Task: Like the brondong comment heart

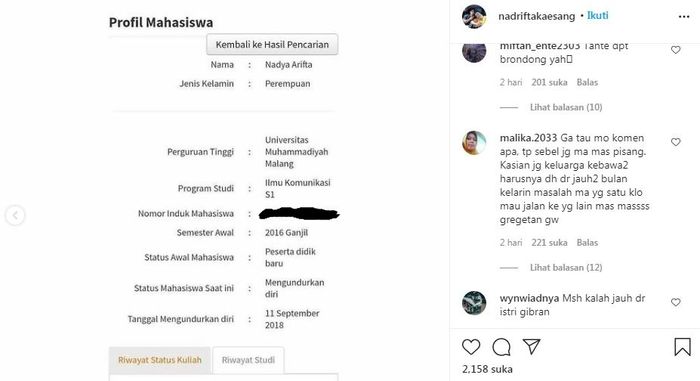Action: point(676,50)
